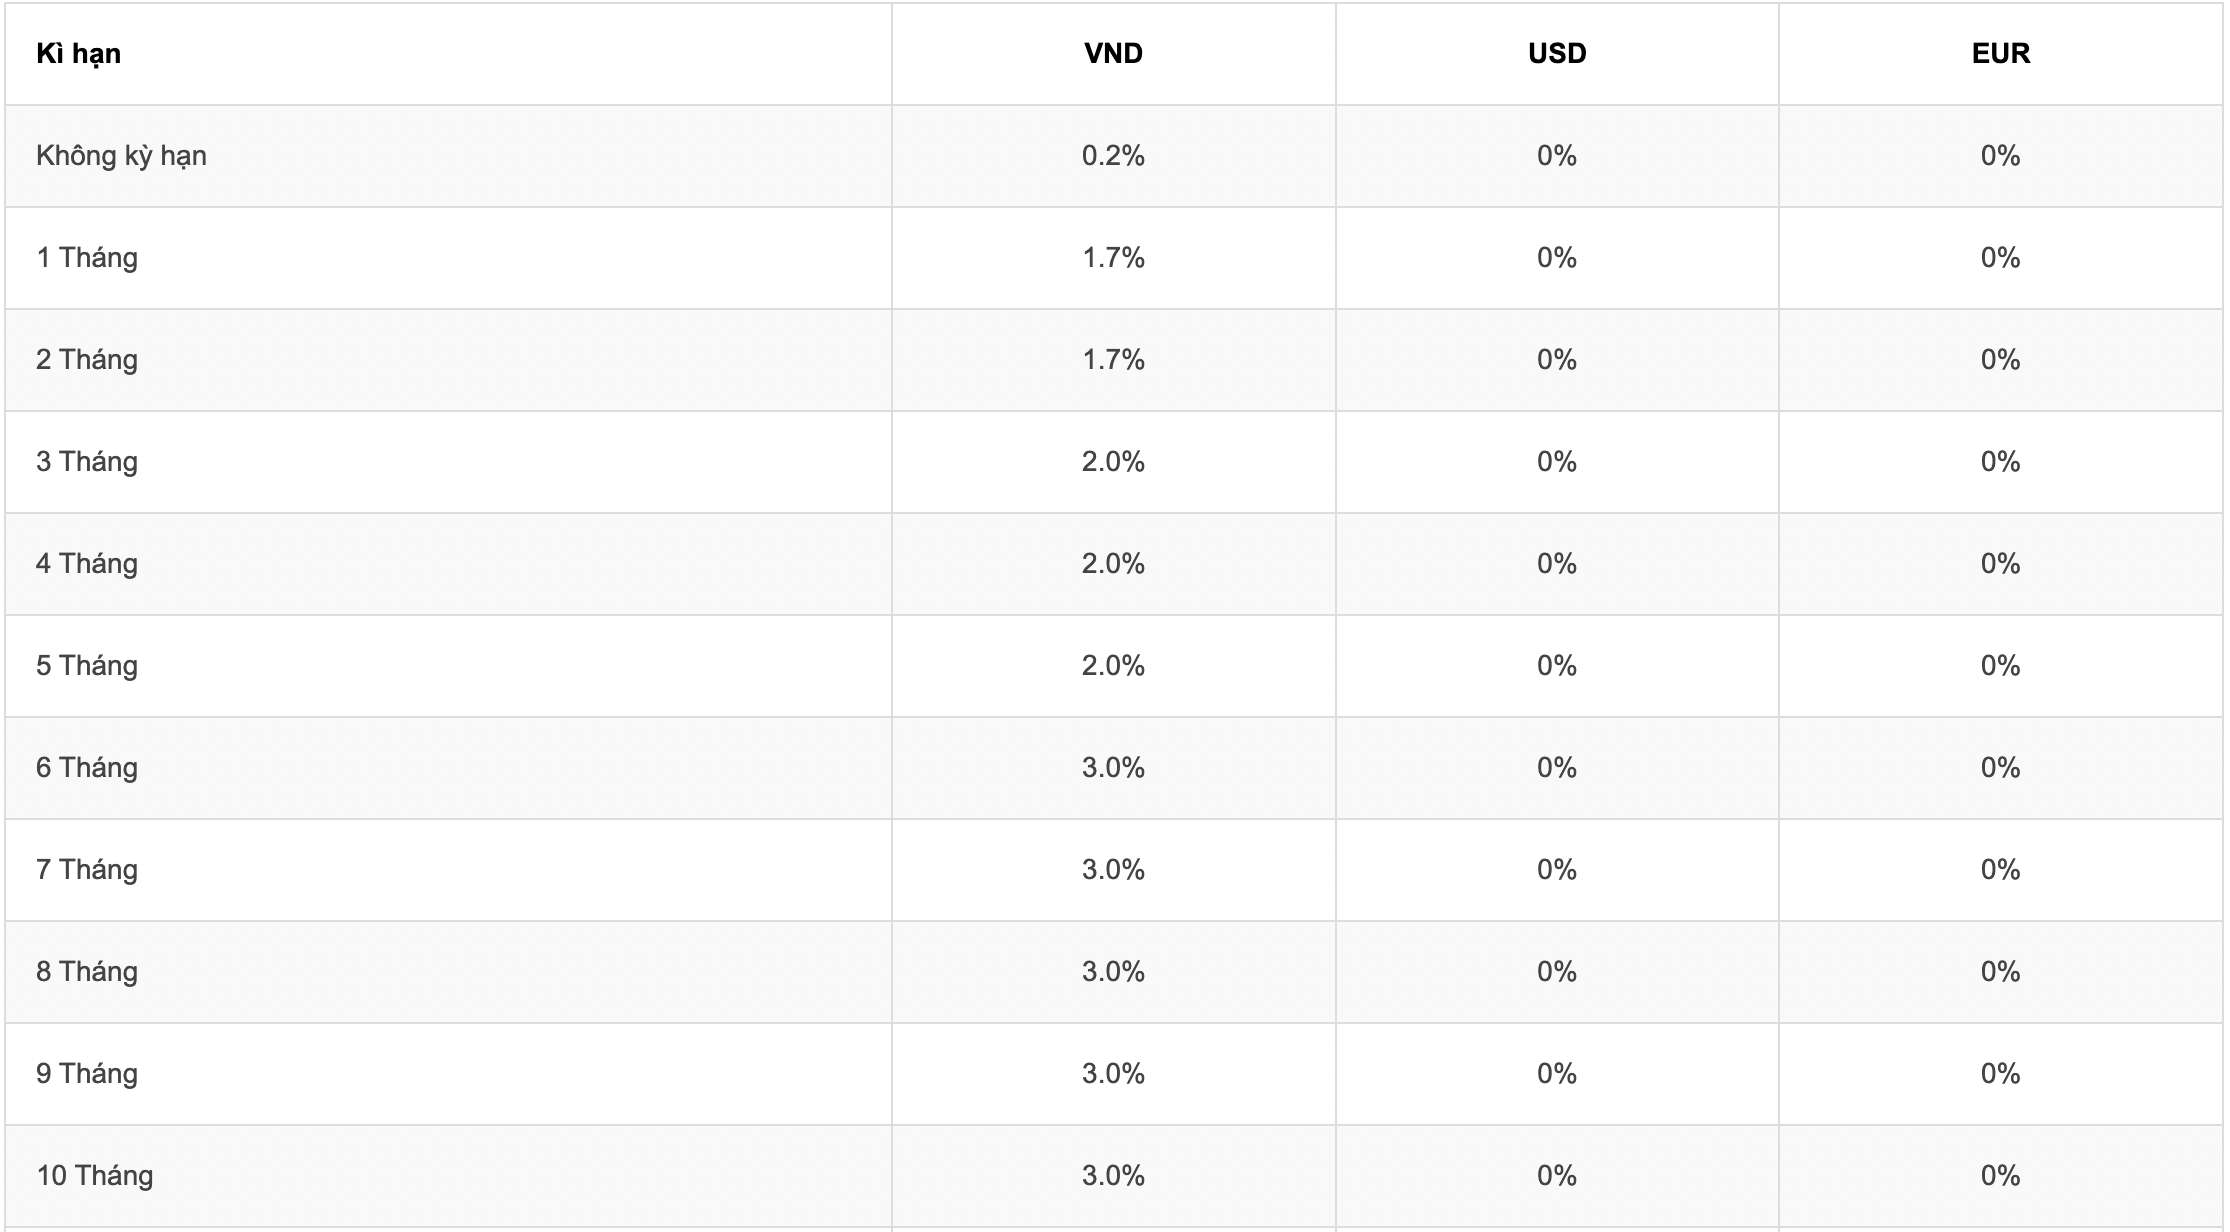Click the USD rate for 9 Tháng
The image size is (2230, 1232).
(x=1557, y=1074)
